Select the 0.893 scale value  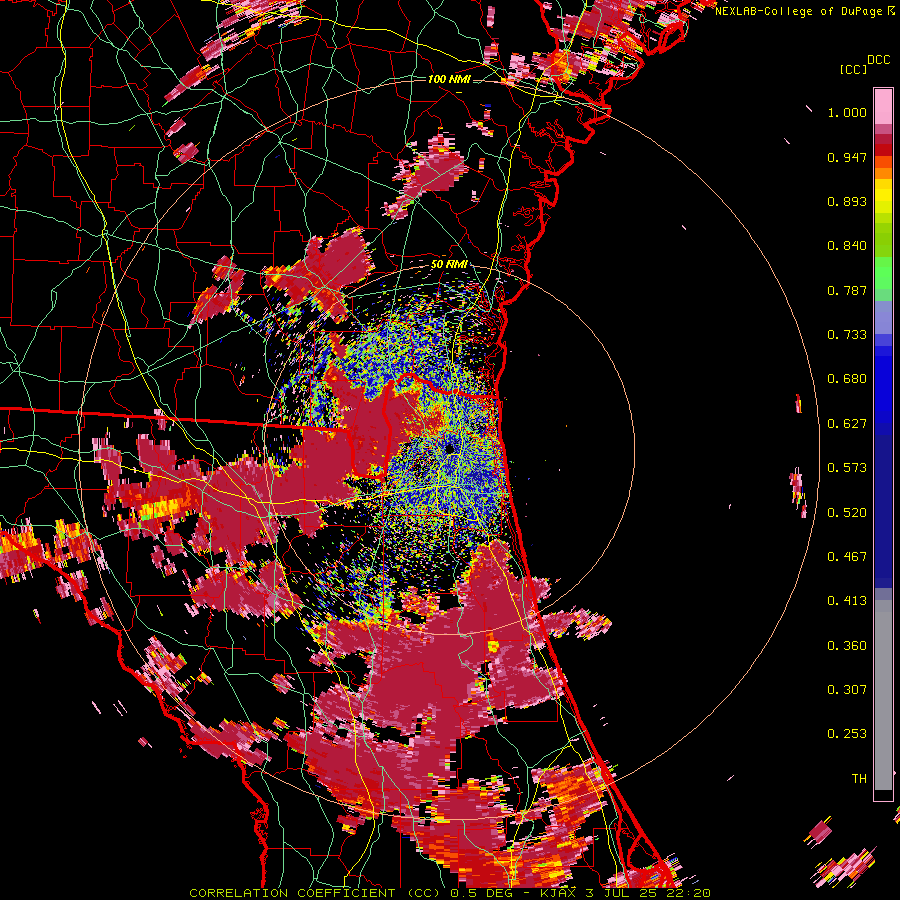point(847,201)
